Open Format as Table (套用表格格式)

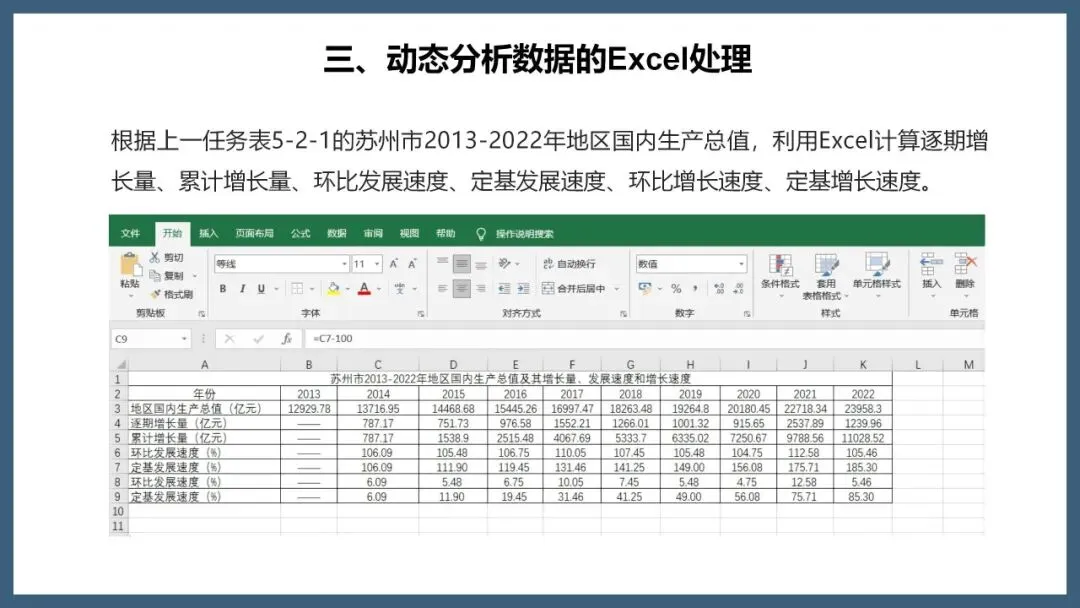825,277
